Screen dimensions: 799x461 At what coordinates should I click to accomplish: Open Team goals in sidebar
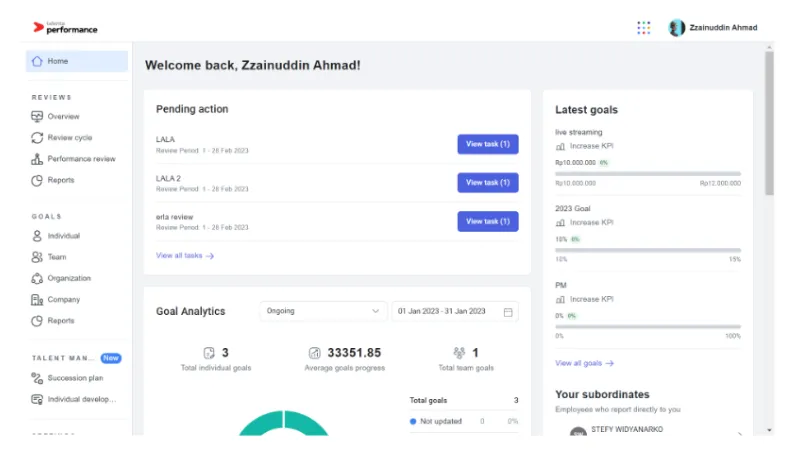coord(57,257)
